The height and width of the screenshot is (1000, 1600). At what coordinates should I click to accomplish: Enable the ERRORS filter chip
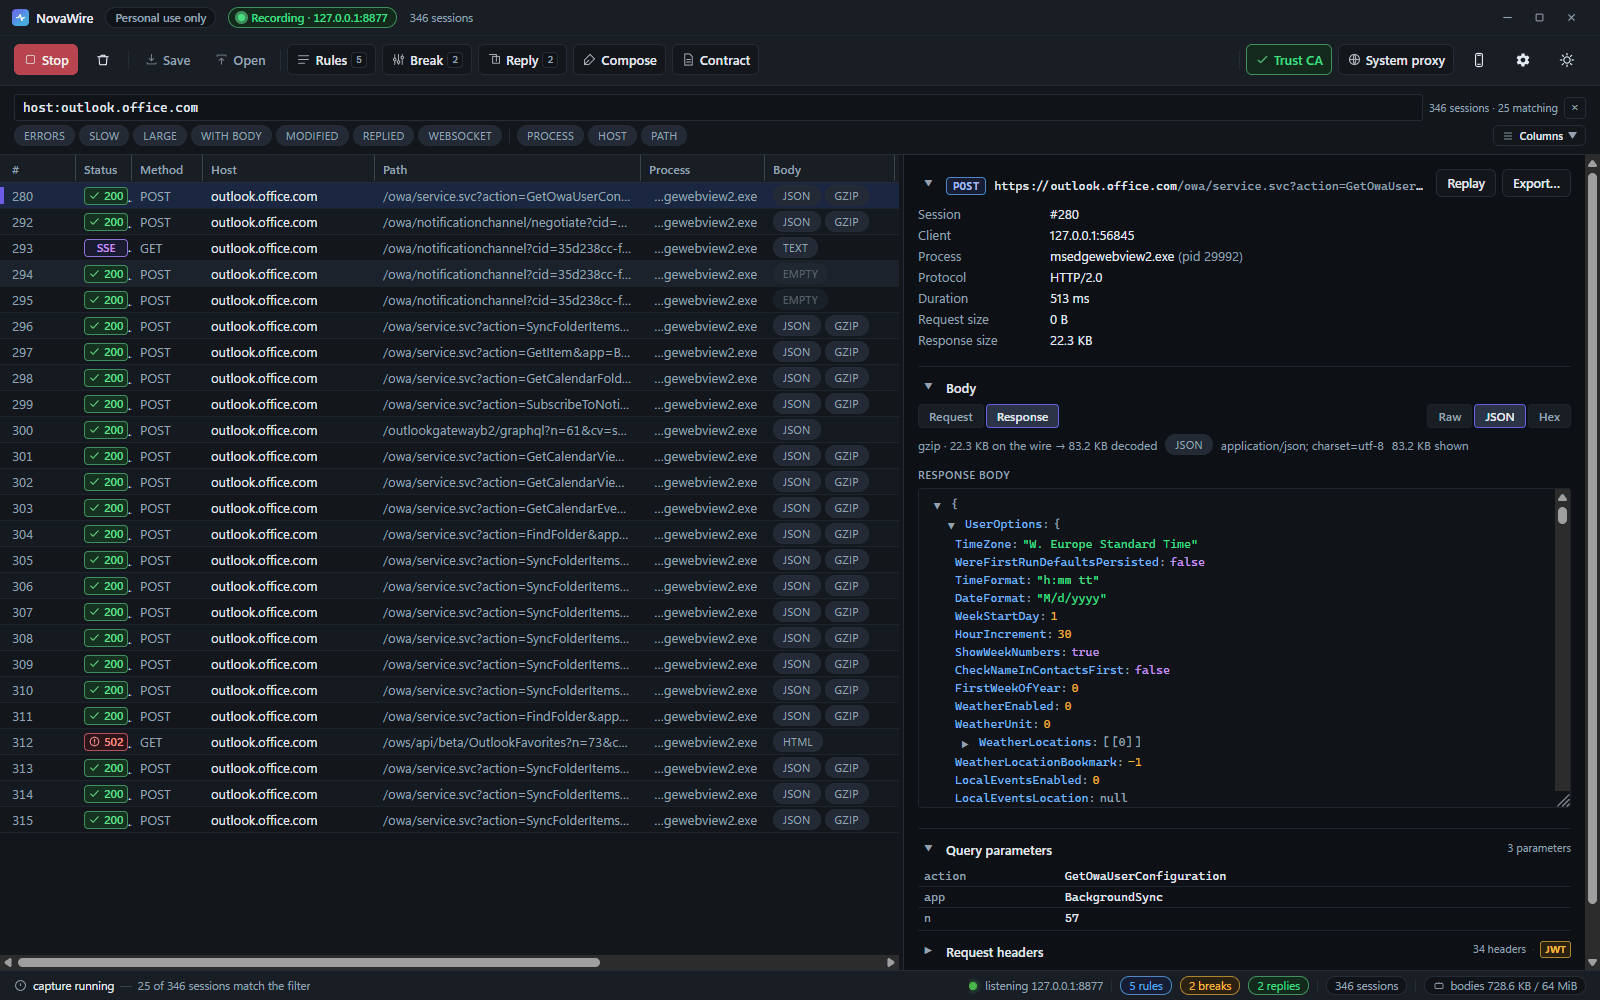(x=44, y=136)
